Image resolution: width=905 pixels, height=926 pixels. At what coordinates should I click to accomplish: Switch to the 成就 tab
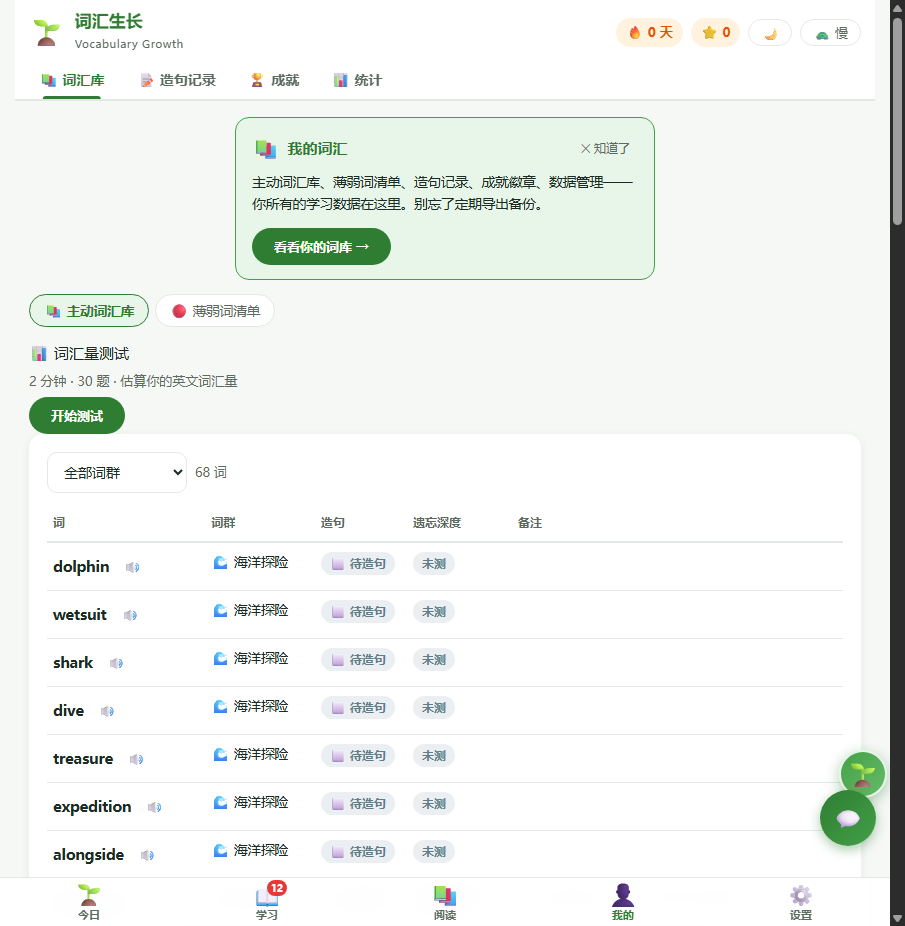pyautogui.click(x=275, y=80)
